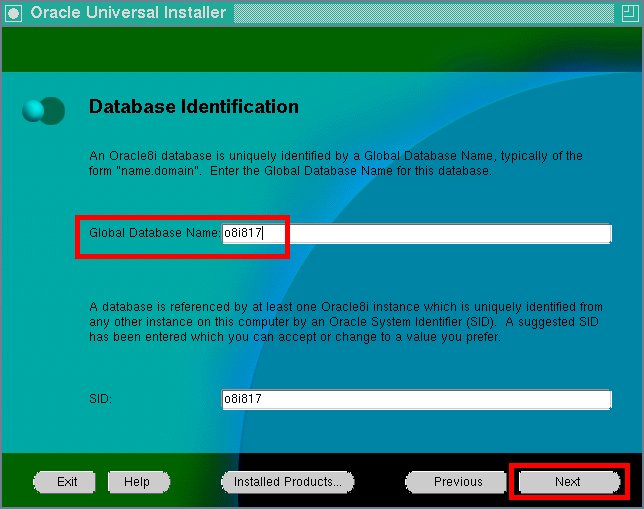Screen dimensions: 644x509
Task: Click the Database Identification heading
Action: 194,107
